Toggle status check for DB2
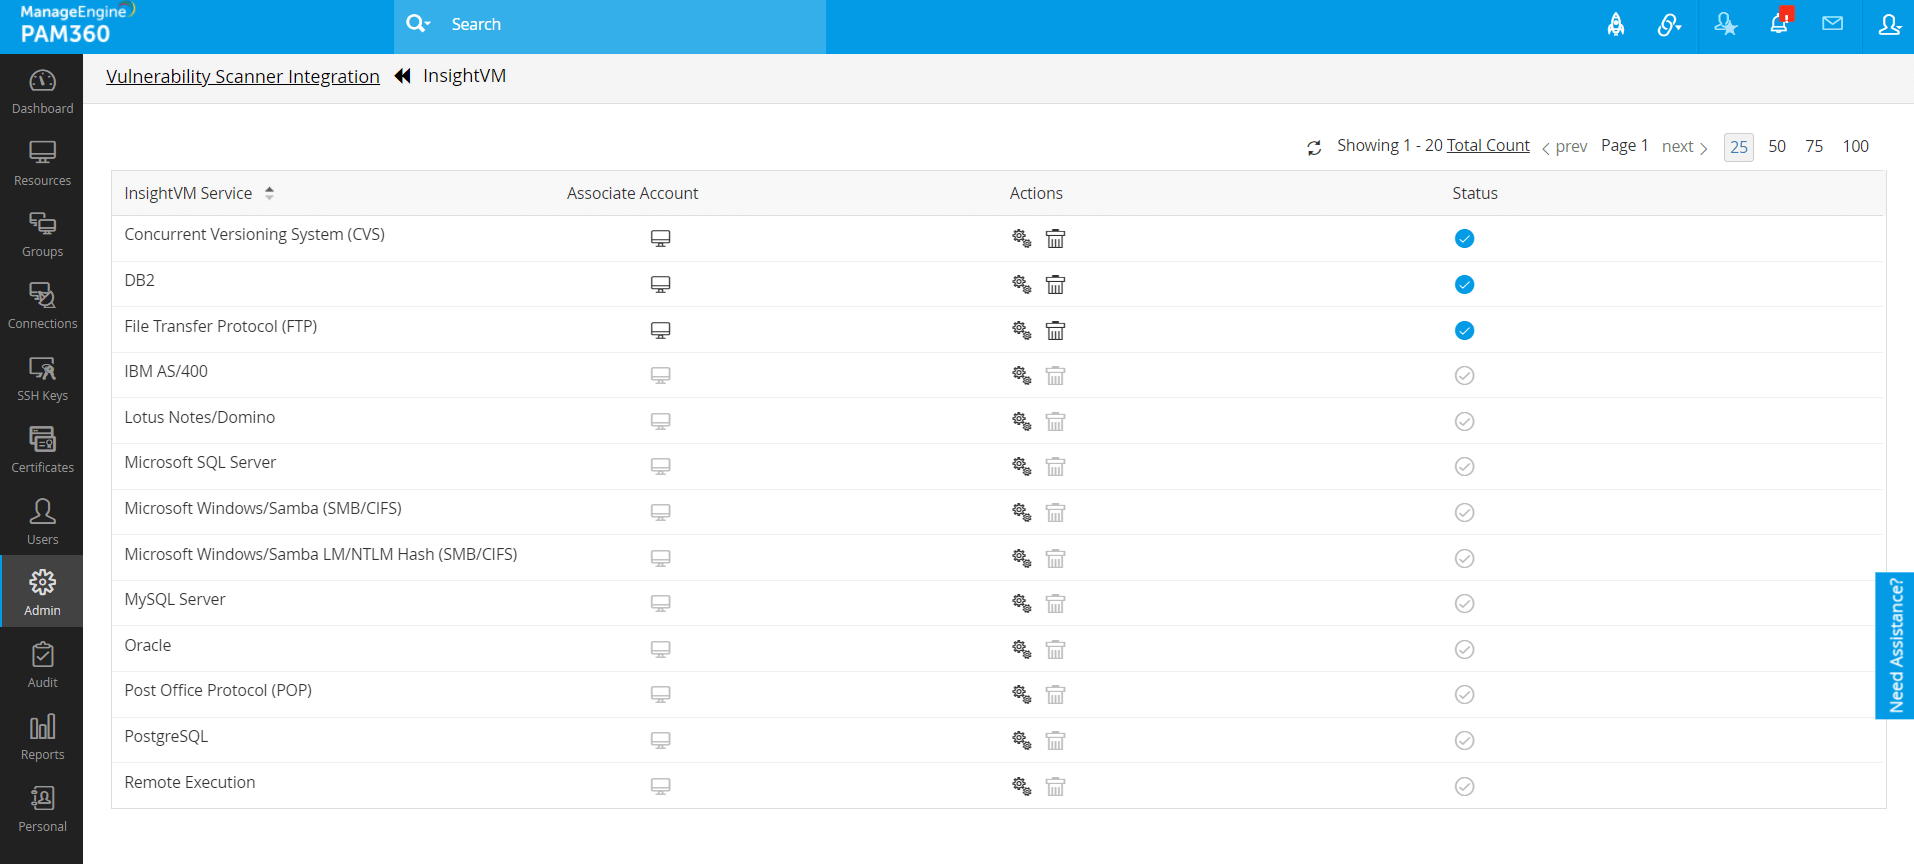Viewport: 1914px width, 864px height. pos(1464,284)
